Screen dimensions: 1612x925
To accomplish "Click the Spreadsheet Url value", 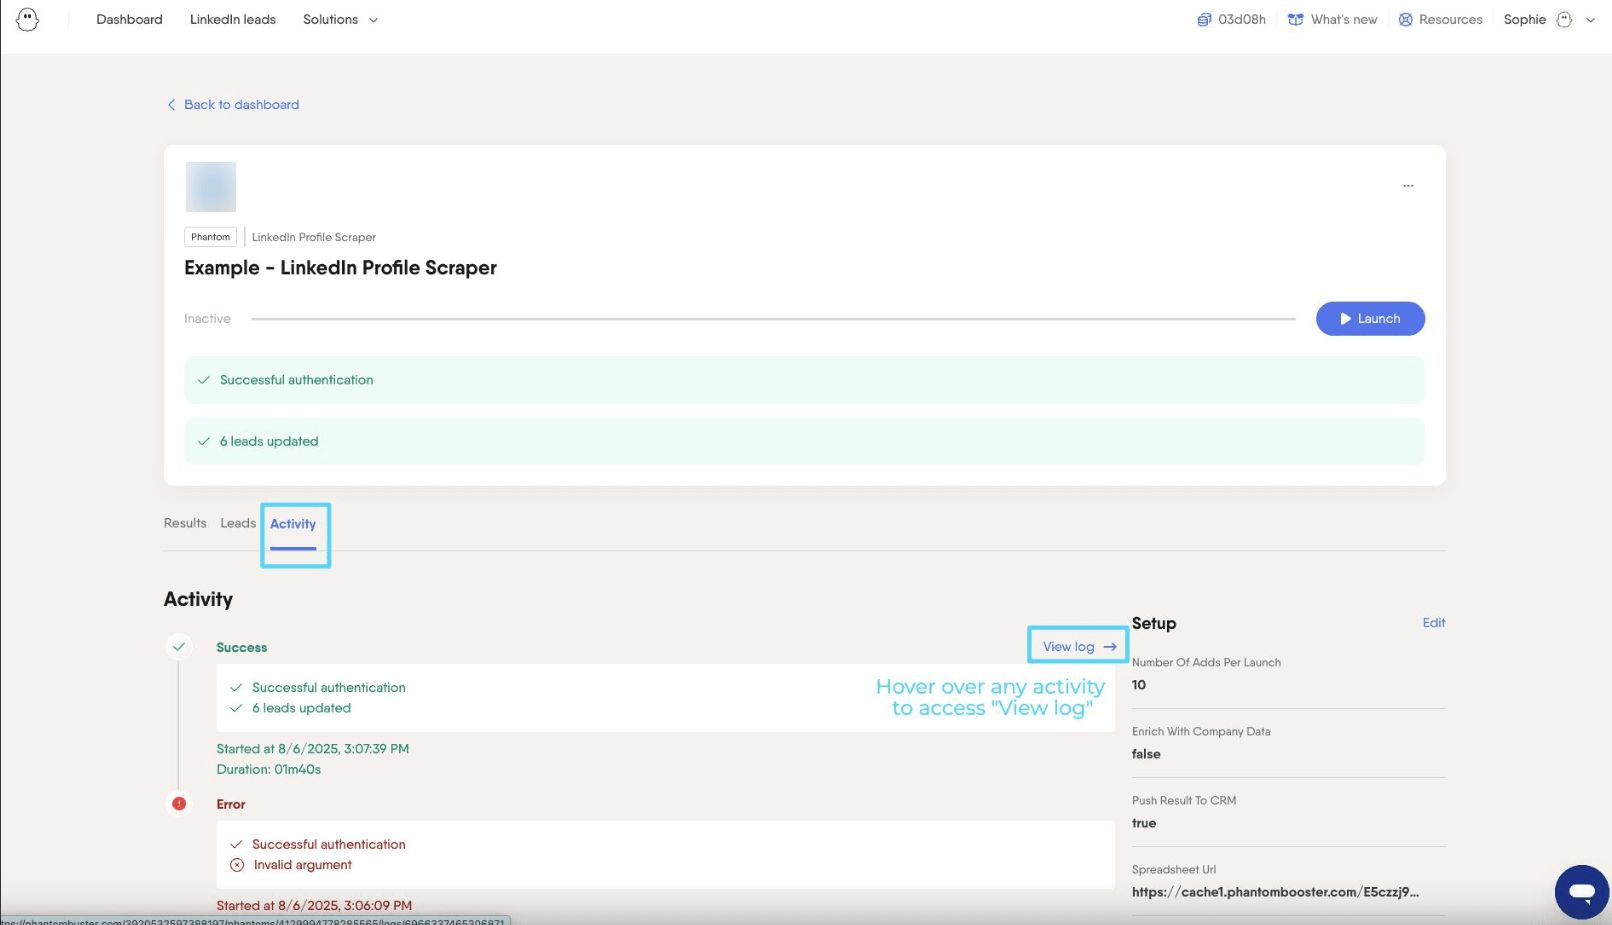I will [1275, 892].
